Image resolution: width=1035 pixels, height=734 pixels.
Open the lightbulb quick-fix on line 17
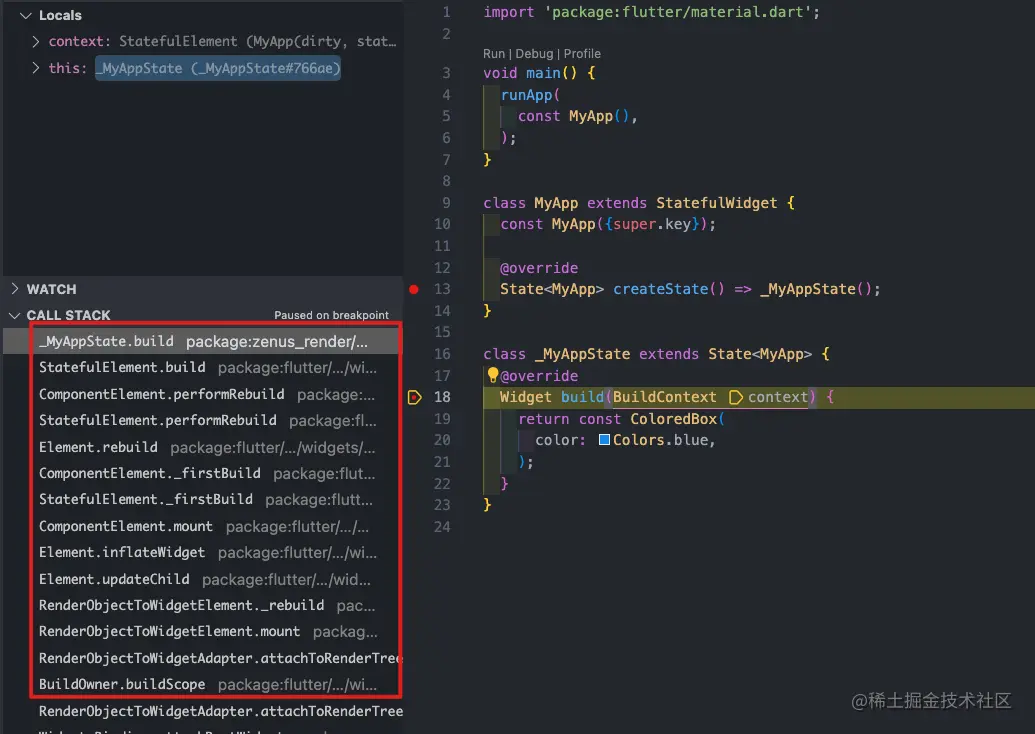click(x=492, y=375)
